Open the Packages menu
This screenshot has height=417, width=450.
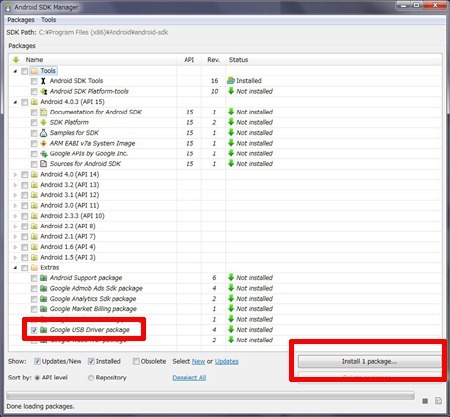[x=21, y=20]
